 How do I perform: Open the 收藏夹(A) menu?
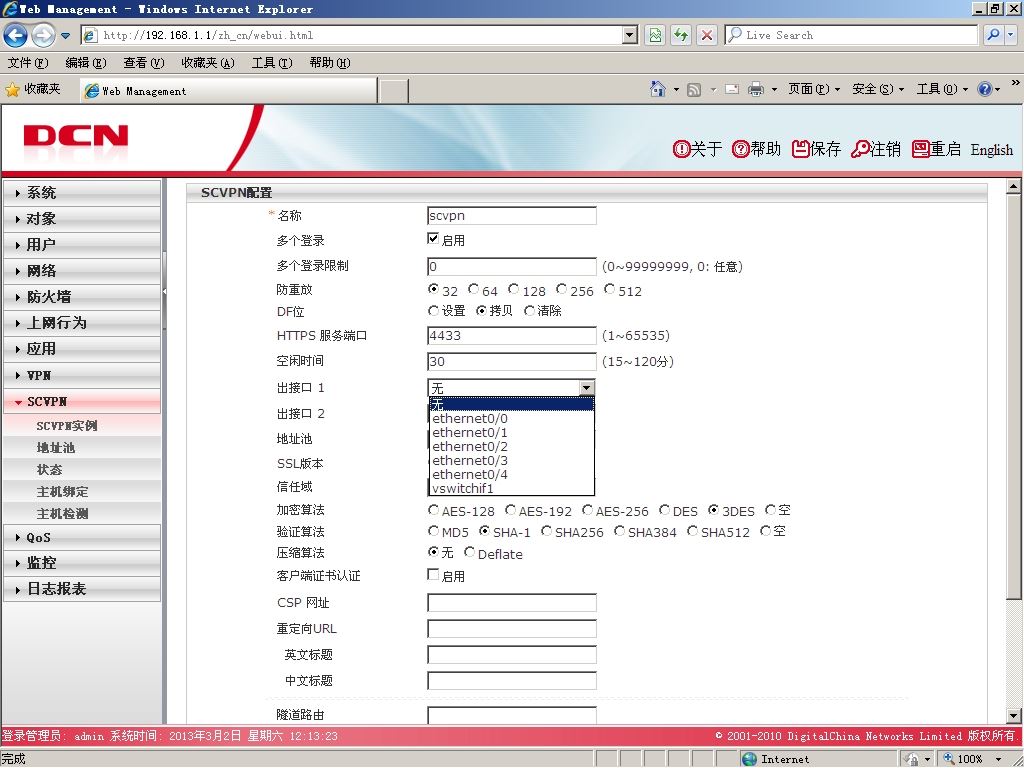click(208, 63)
